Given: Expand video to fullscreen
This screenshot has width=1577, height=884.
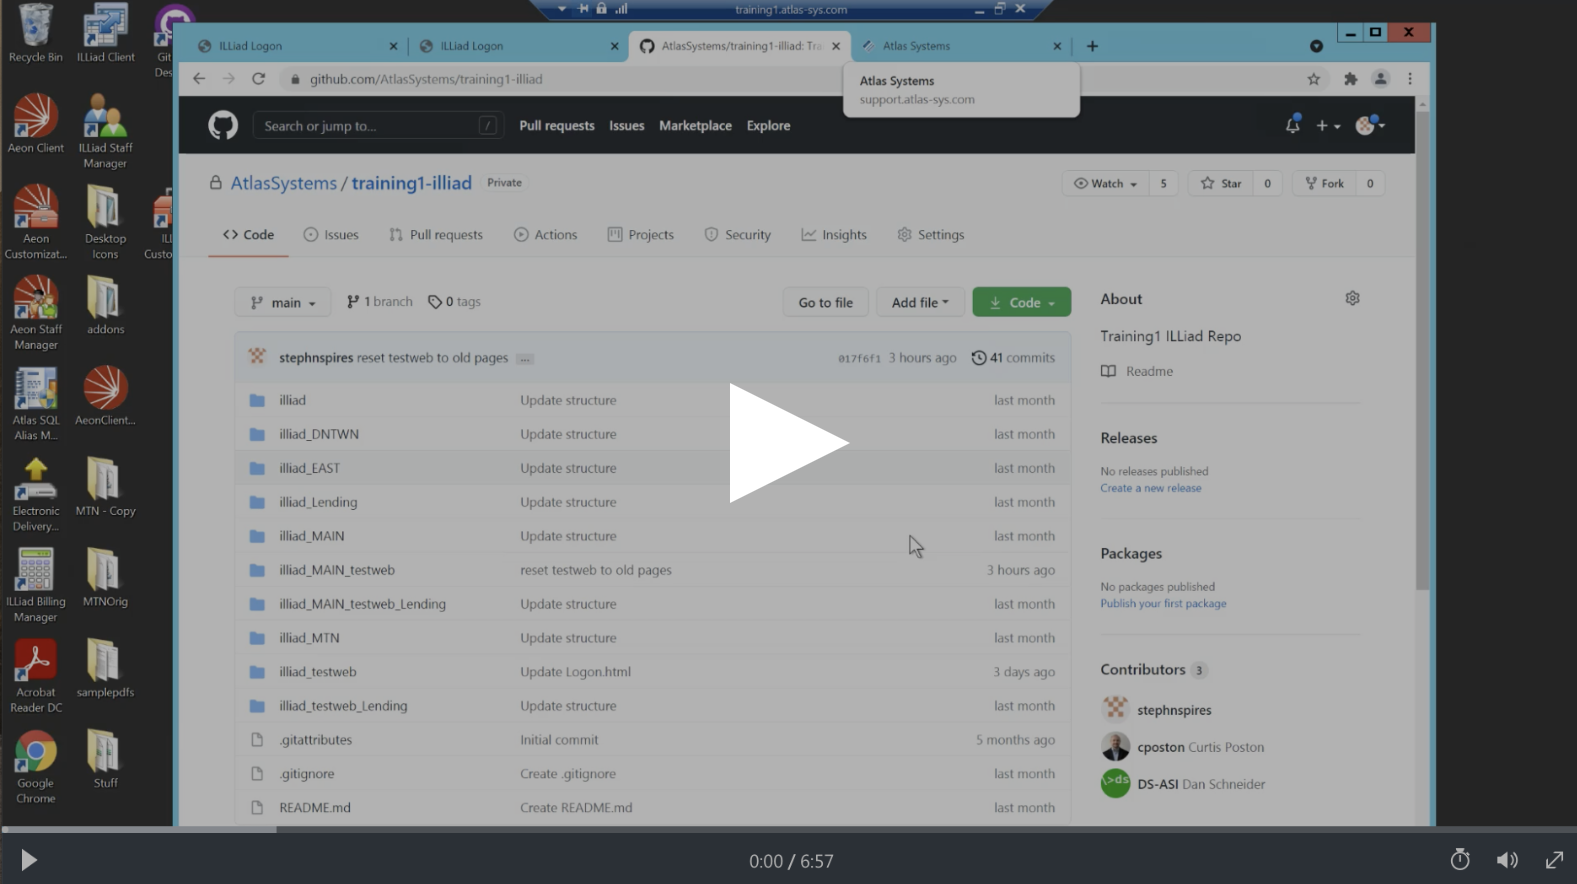Looking at the screenshot, I should coord(1553,860).
